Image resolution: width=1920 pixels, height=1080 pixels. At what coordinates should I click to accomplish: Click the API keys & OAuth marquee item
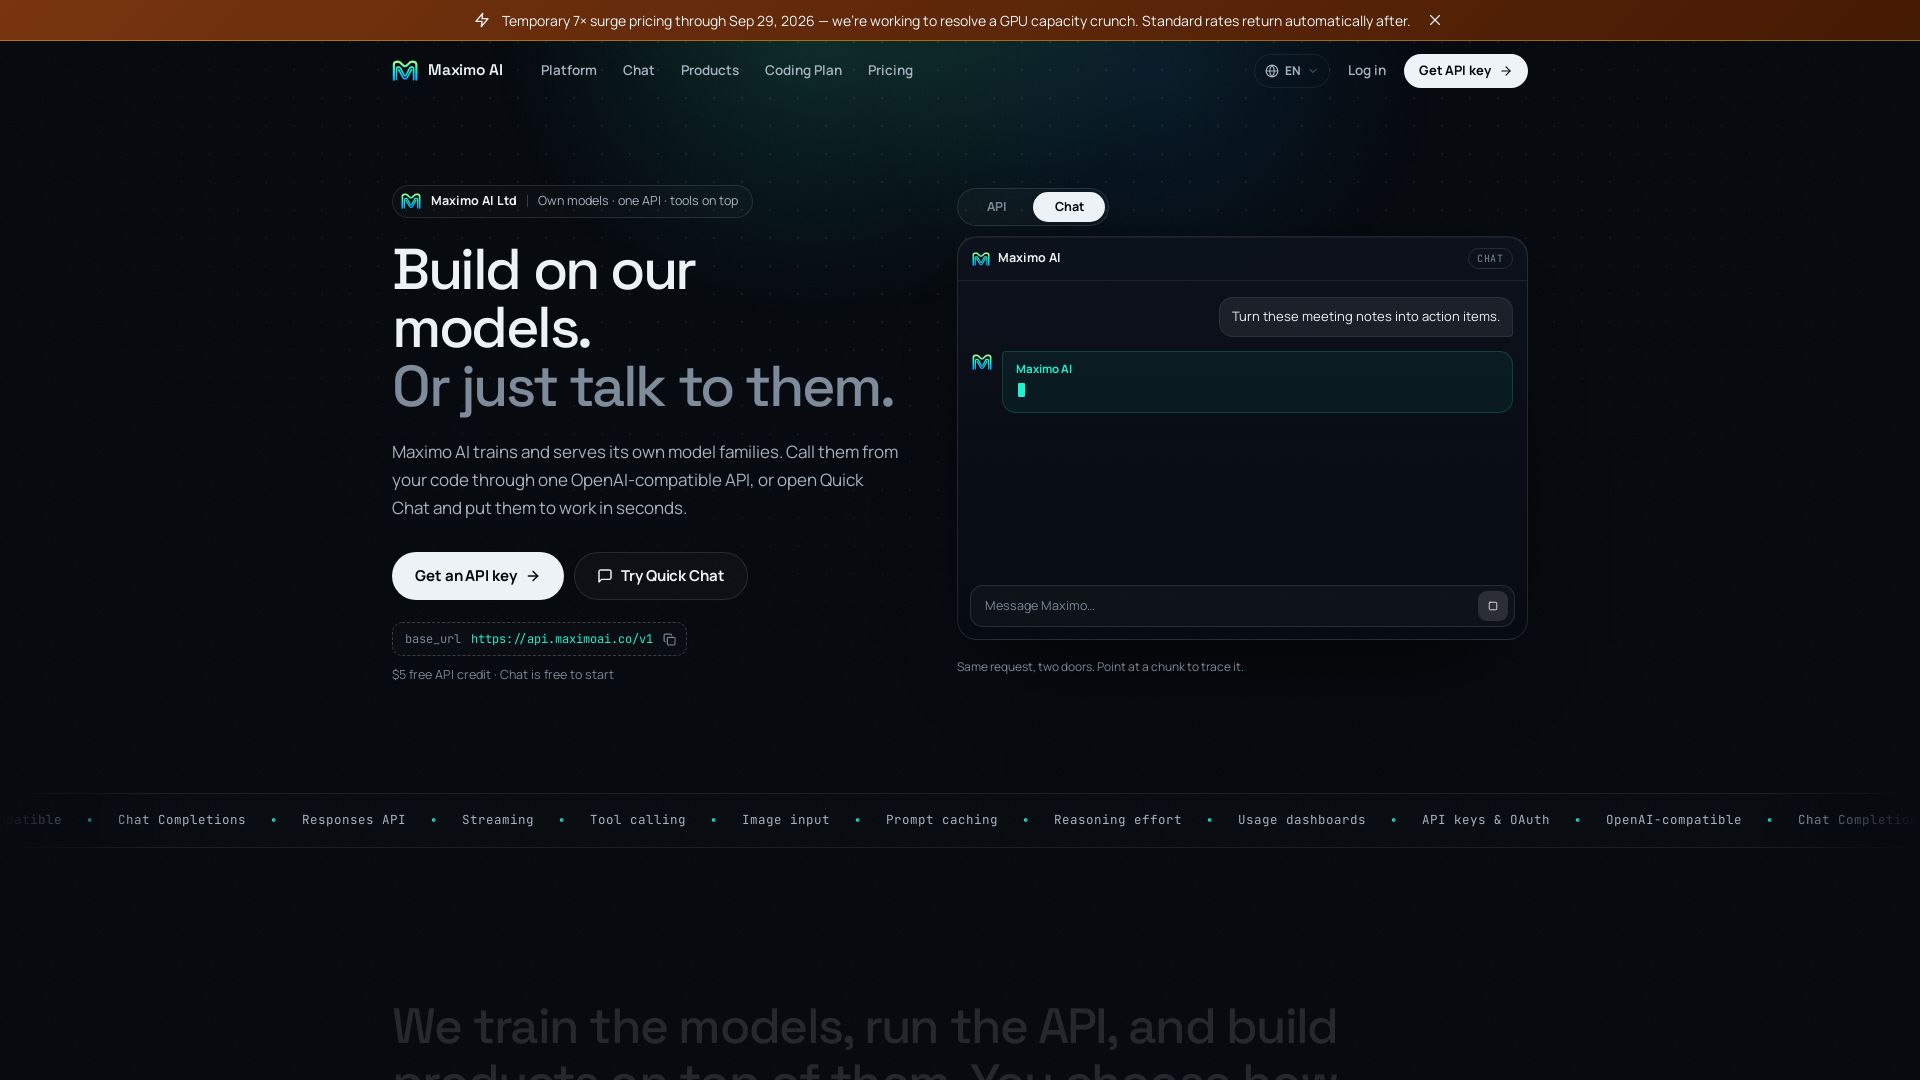pyautogui.click(x=1486, y=820)
